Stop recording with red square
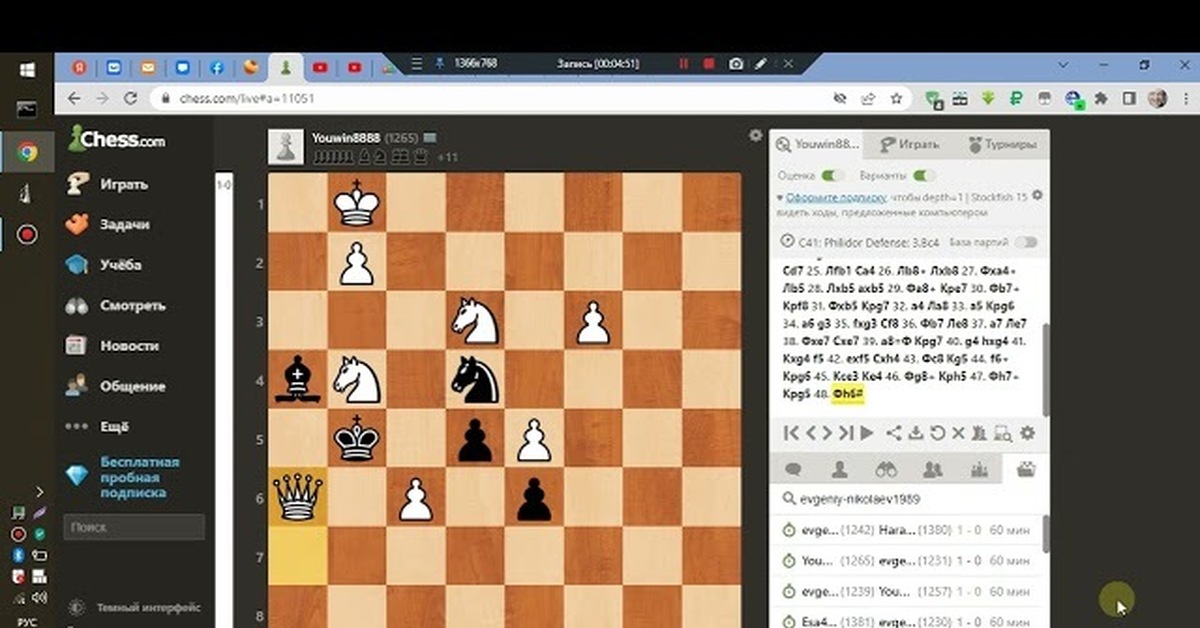 pos(709,64)
